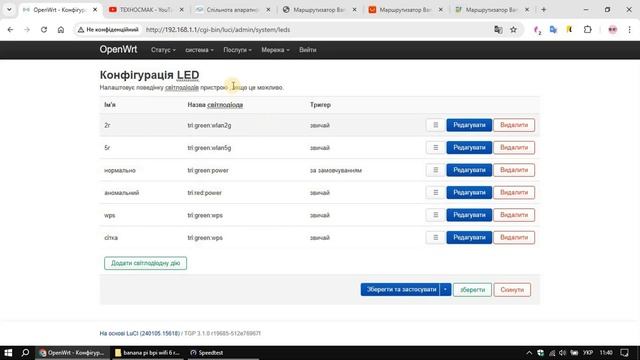Image resolution: width=640 pixels, height=360 pixels.
Task: Edit the wps LED entry
Action: coord(469,215)
